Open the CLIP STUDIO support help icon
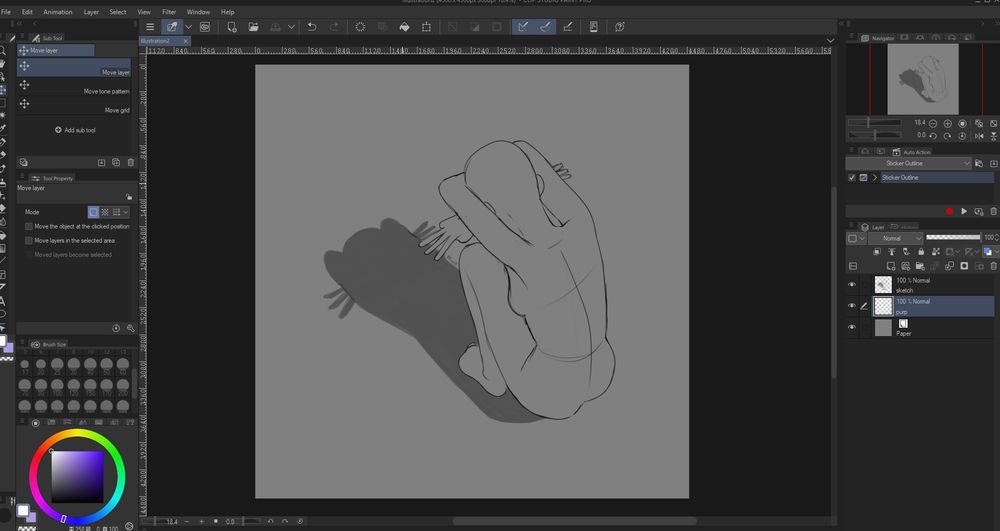Viewport: 1000px width, 531px height. [x=619, y=27]
